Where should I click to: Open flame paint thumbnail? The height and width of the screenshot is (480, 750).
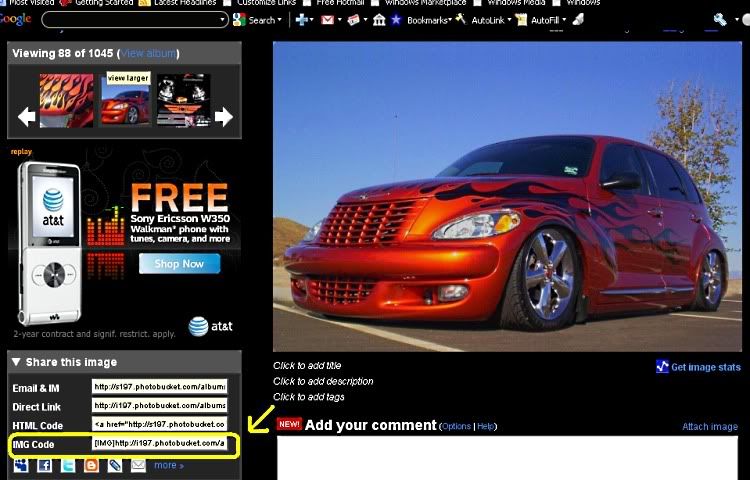click(x=66, y=100)
